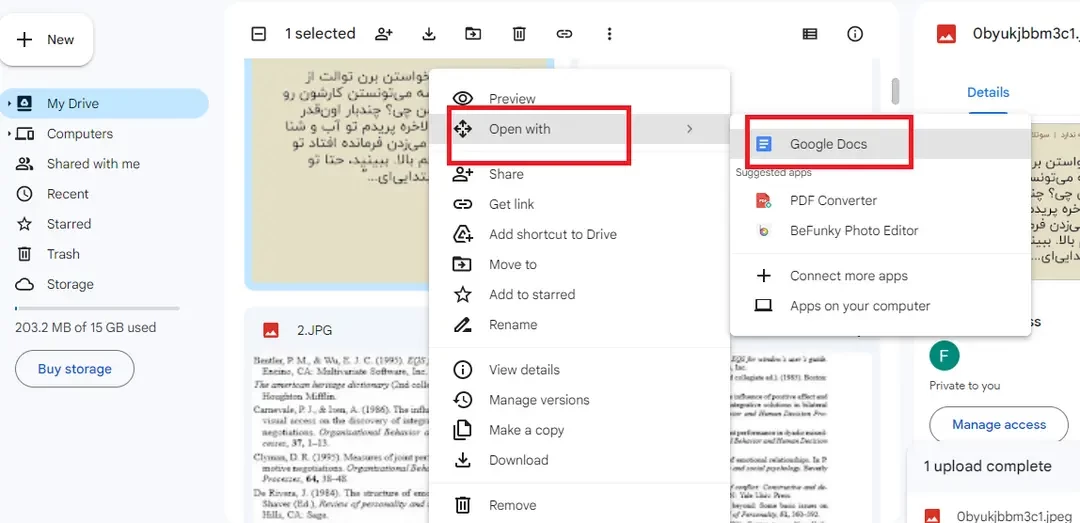Click the Manage access button
The image size is (1080, 523).
pos(999,424)
